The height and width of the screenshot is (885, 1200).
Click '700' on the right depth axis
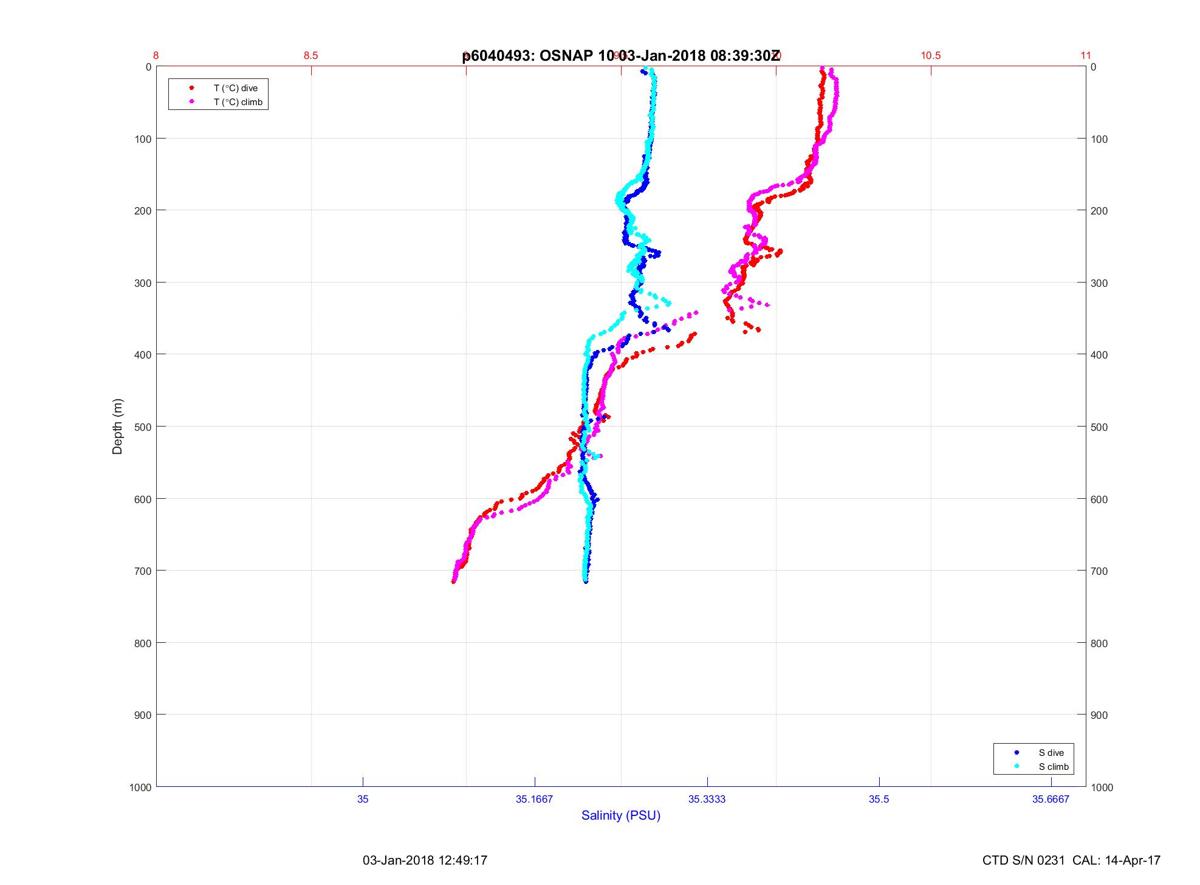[1101, 571]
